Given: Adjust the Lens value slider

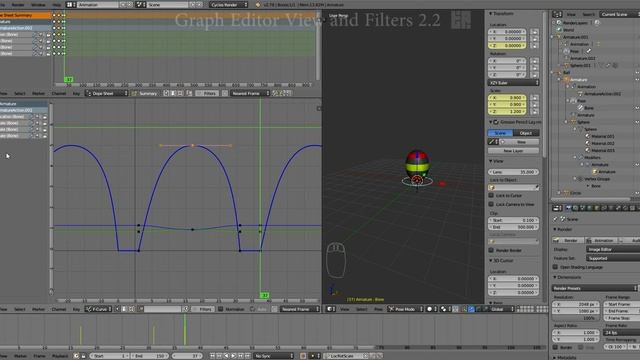Looking at the screenshot, I should (x=513, y=172).
